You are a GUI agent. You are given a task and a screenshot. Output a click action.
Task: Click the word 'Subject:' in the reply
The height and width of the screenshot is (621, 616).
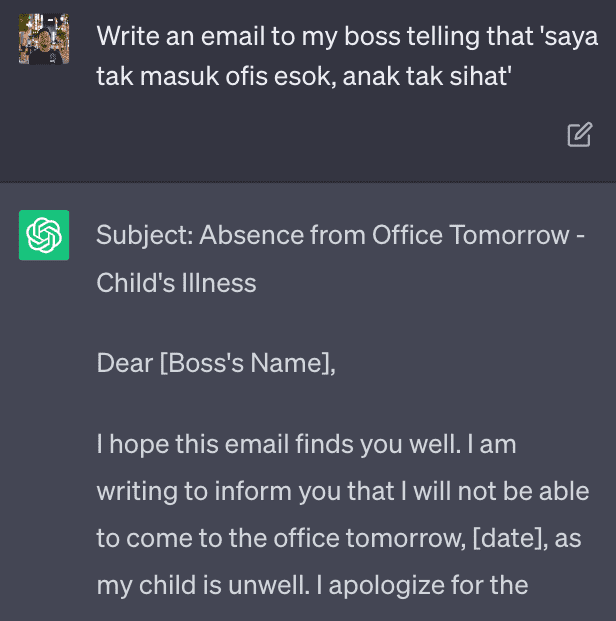point(145,236)
